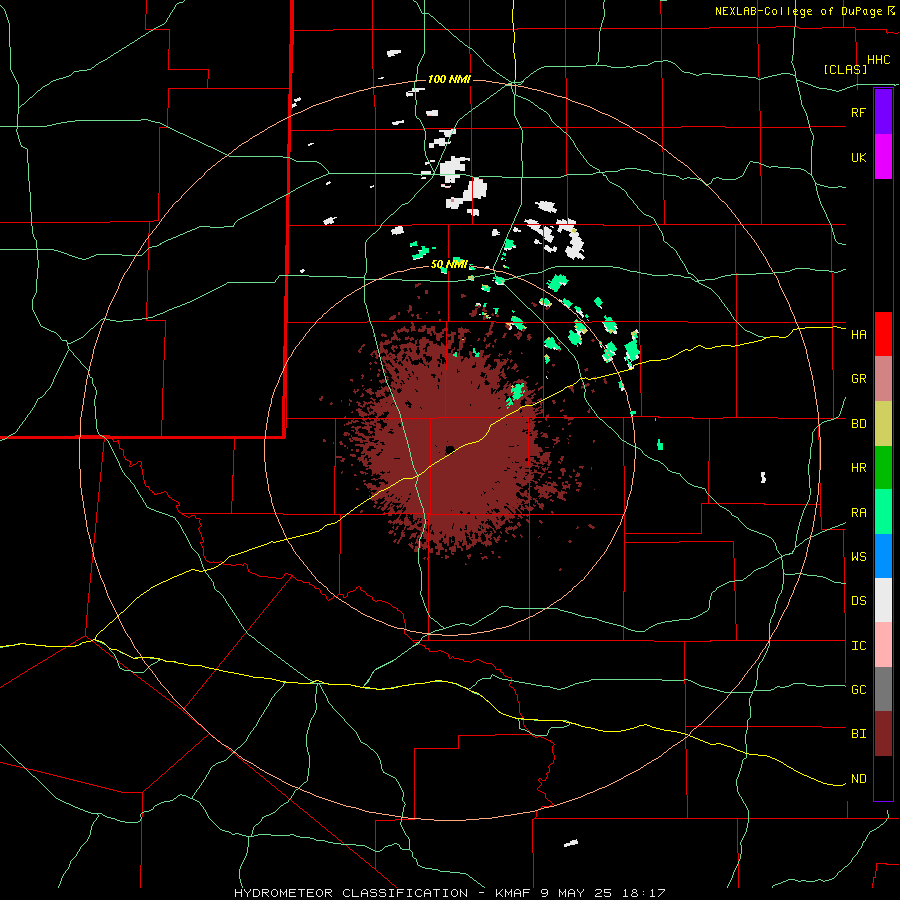
Task: Click the RF purple legend swatch
Action: pyautogui.click(x=883, y=112)
